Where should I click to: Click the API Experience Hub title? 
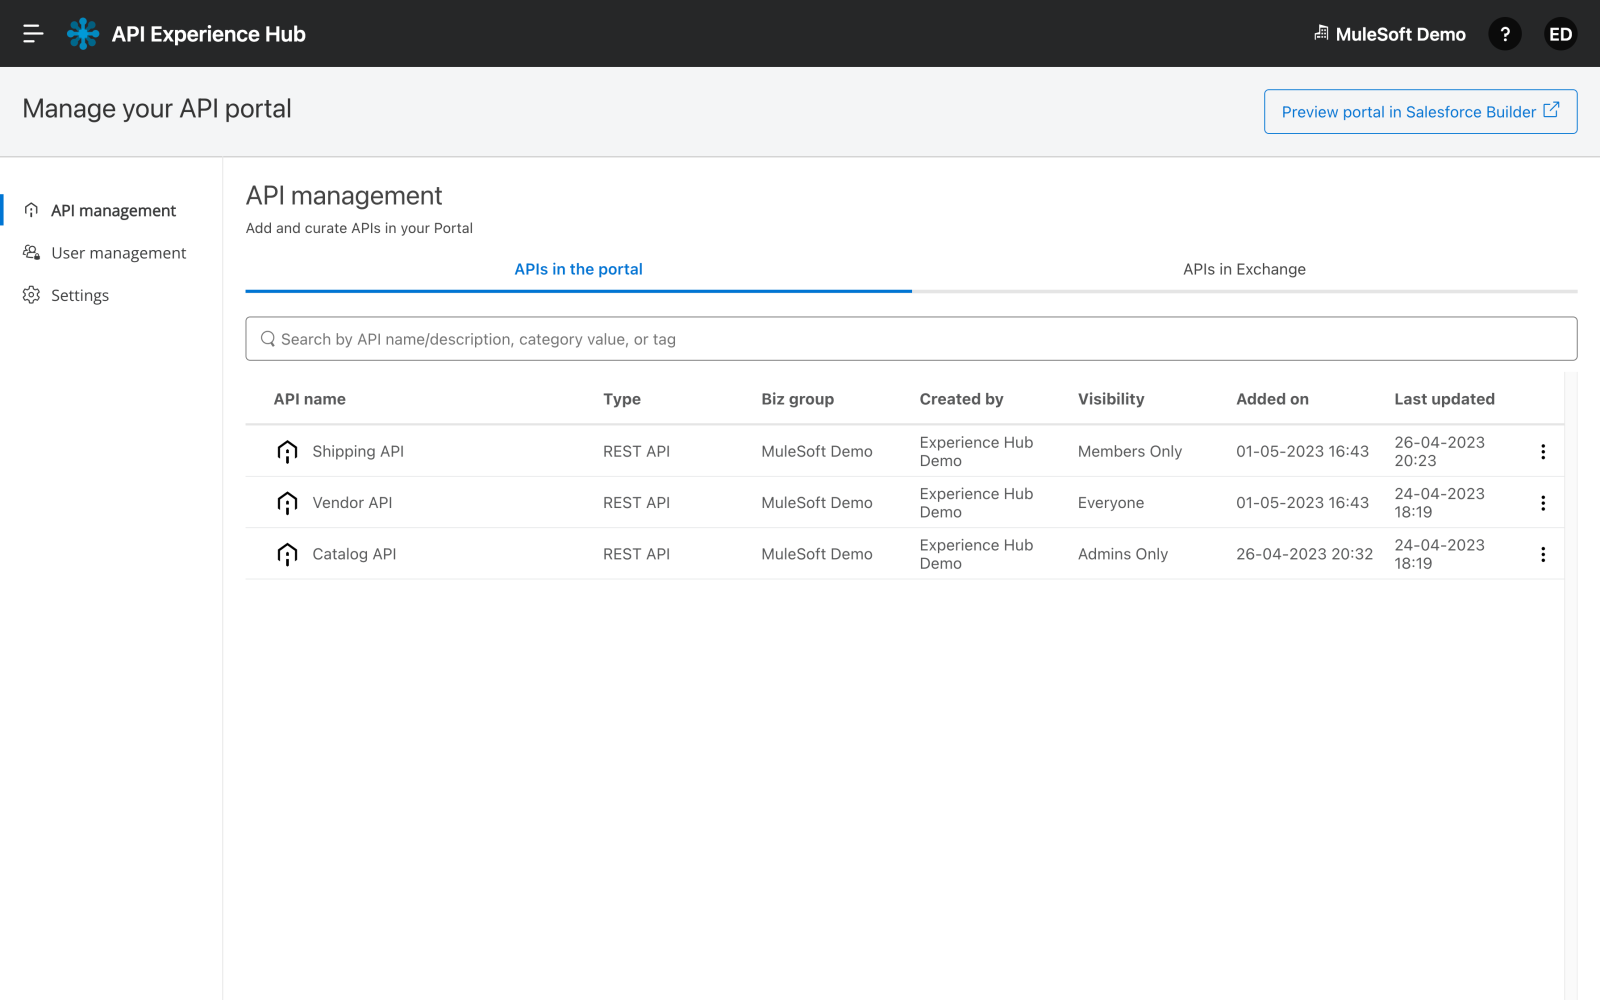coord(208,34)
